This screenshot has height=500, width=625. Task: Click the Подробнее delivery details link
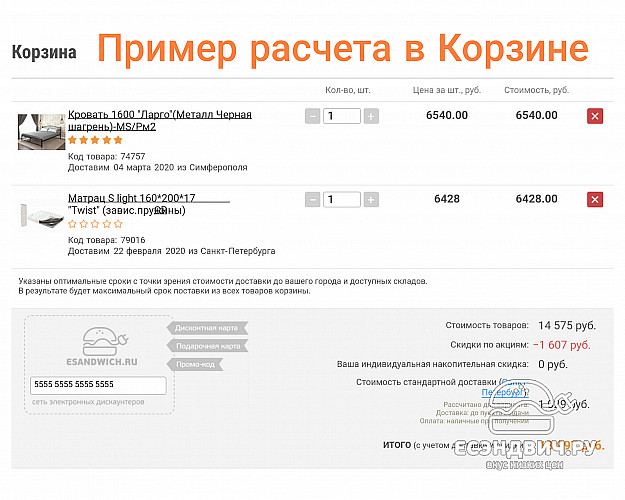pyautogui.click(x=501, y=393)
